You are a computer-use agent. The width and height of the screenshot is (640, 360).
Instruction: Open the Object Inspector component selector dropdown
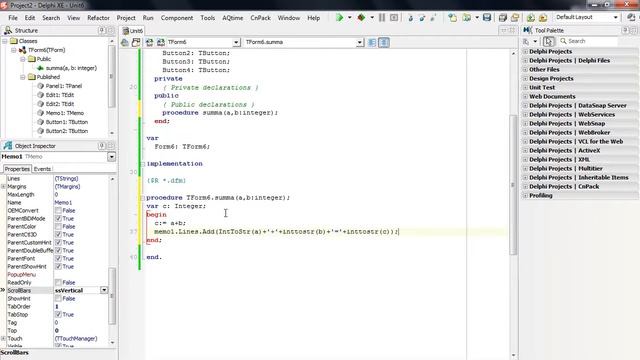(x=111, y=157)
